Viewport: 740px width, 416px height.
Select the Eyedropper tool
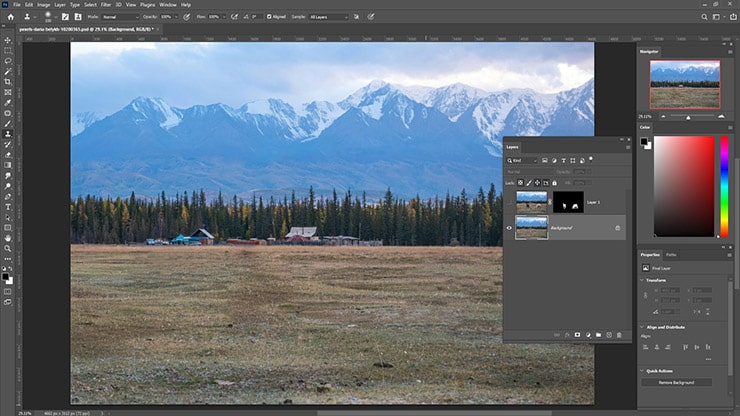click(x=8, y=102)
